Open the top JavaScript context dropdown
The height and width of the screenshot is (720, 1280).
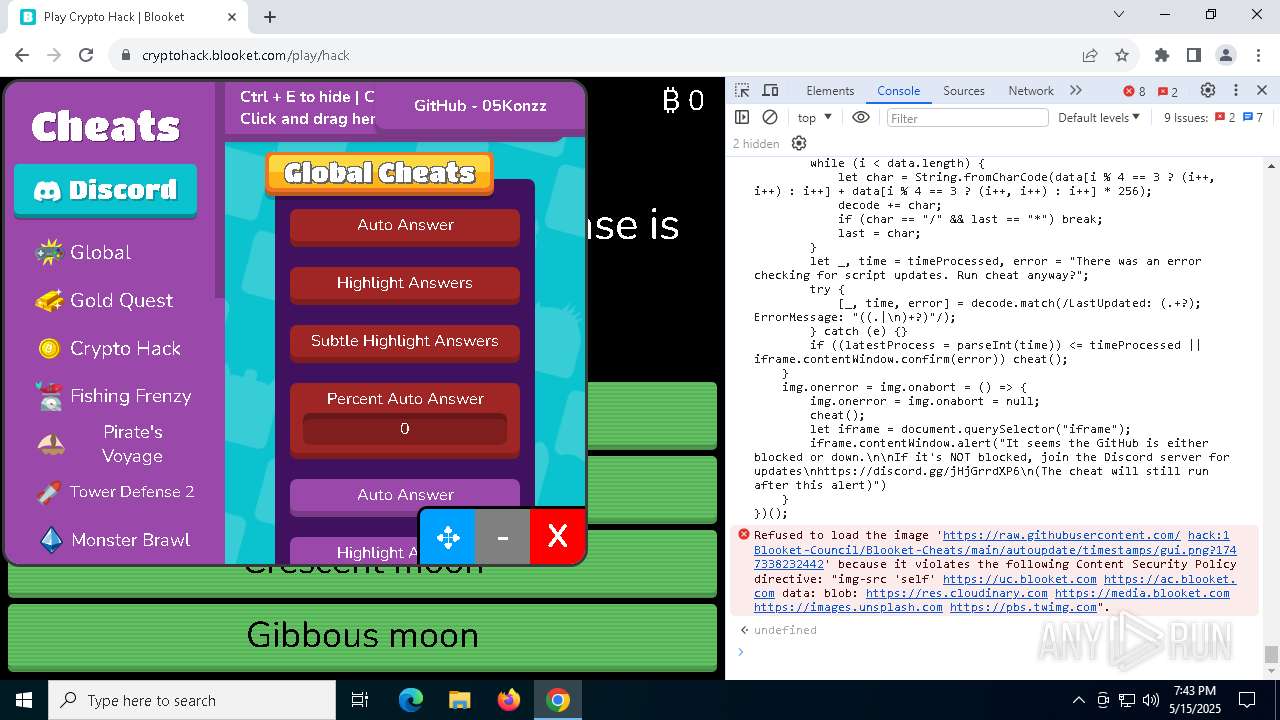click(815, 117)
